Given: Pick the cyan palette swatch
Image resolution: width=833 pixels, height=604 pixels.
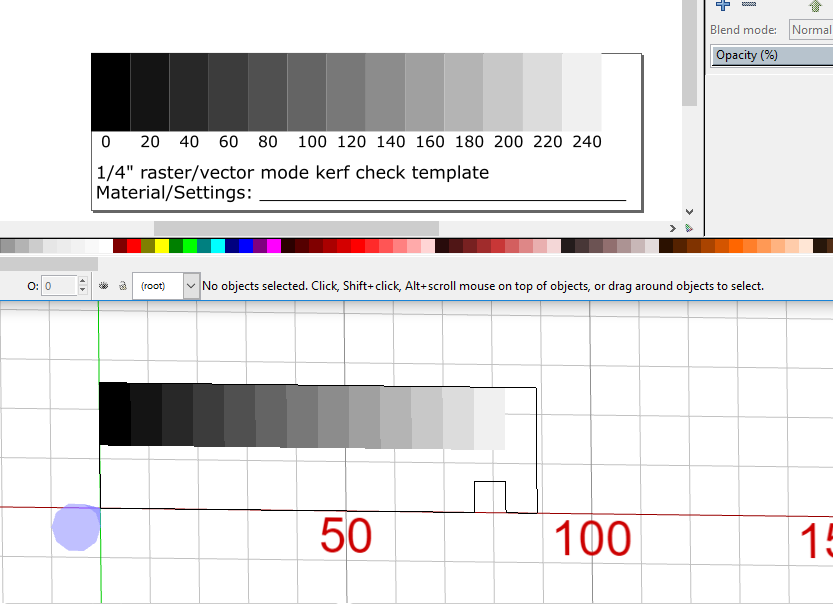Looking at the screenshot, I should (218, 246).
